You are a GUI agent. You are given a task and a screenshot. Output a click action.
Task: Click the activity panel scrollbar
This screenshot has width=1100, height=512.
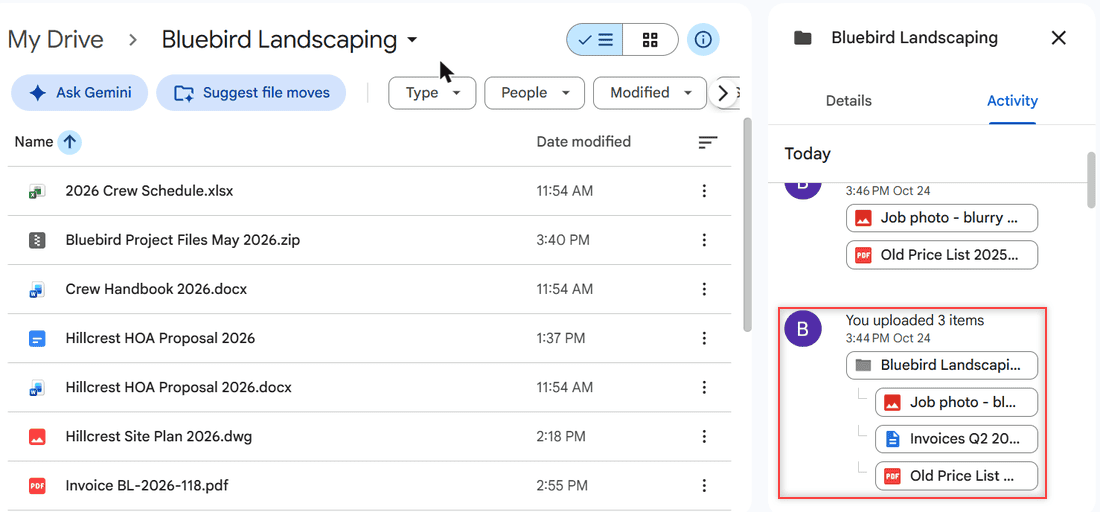pos(1091,180)
